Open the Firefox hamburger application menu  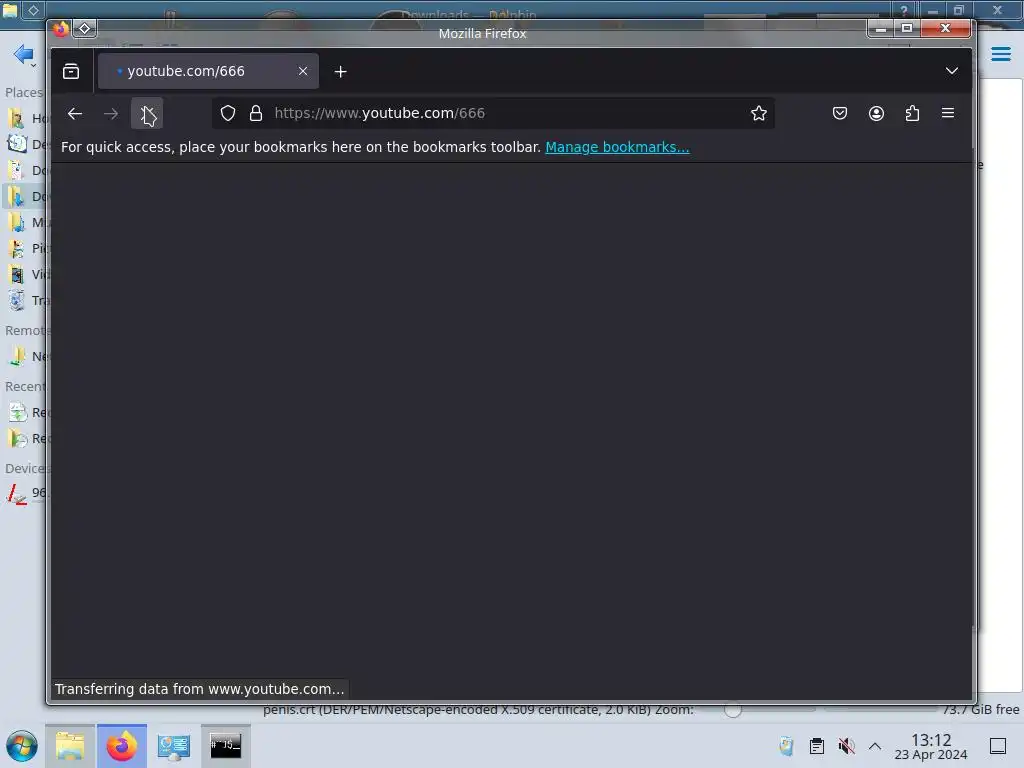[948, 114]
